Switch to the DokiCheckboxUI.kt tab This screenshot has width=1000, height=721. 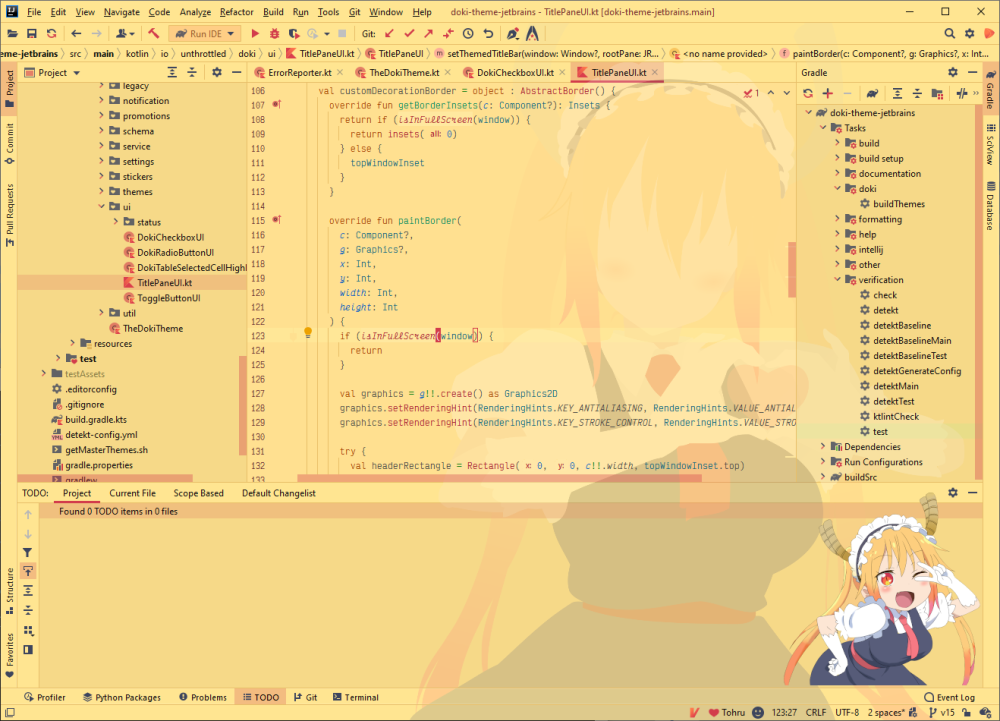point(515,73)
